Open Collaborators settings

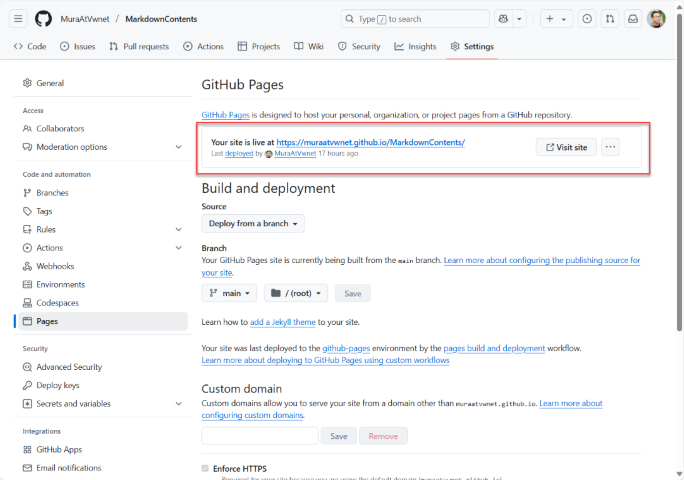103,129
